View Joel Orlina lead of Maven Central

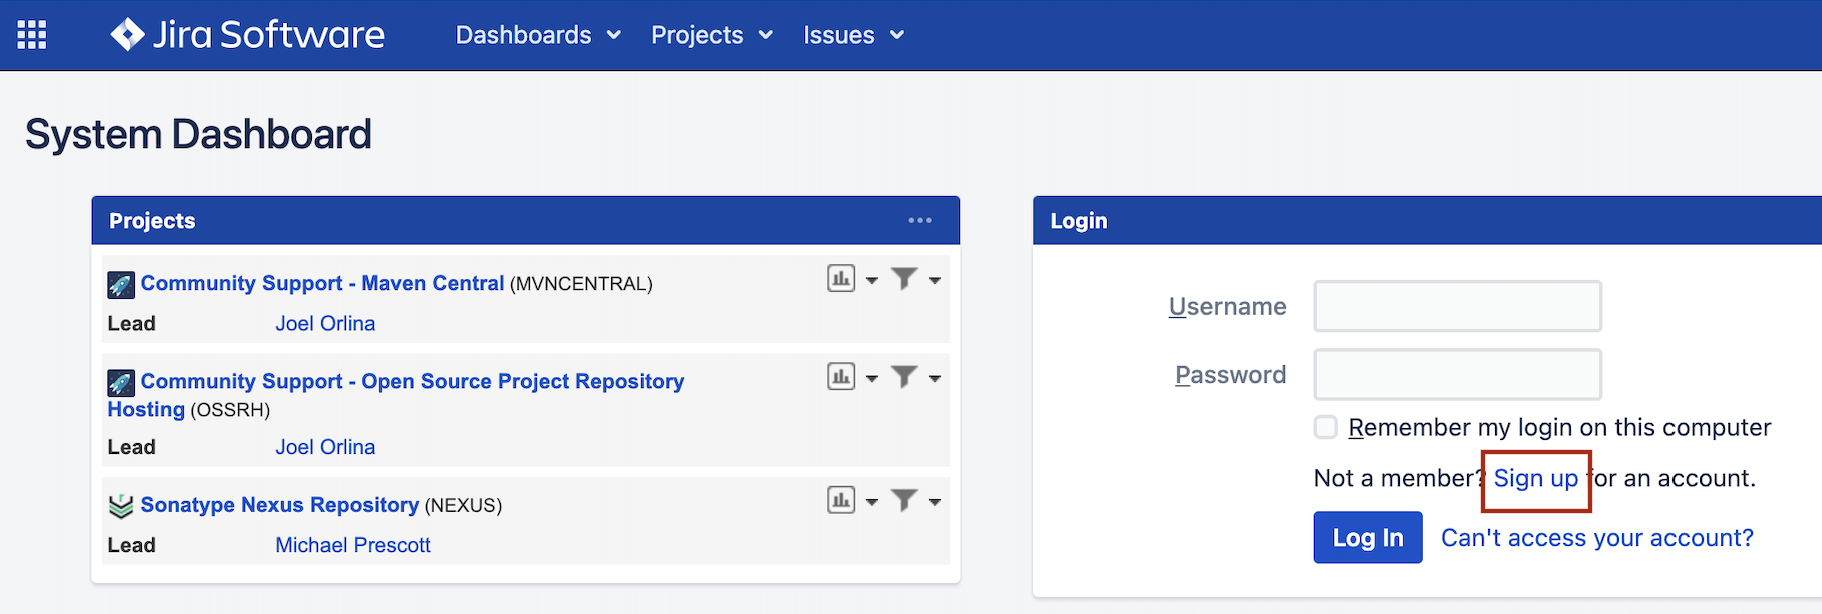325,323
